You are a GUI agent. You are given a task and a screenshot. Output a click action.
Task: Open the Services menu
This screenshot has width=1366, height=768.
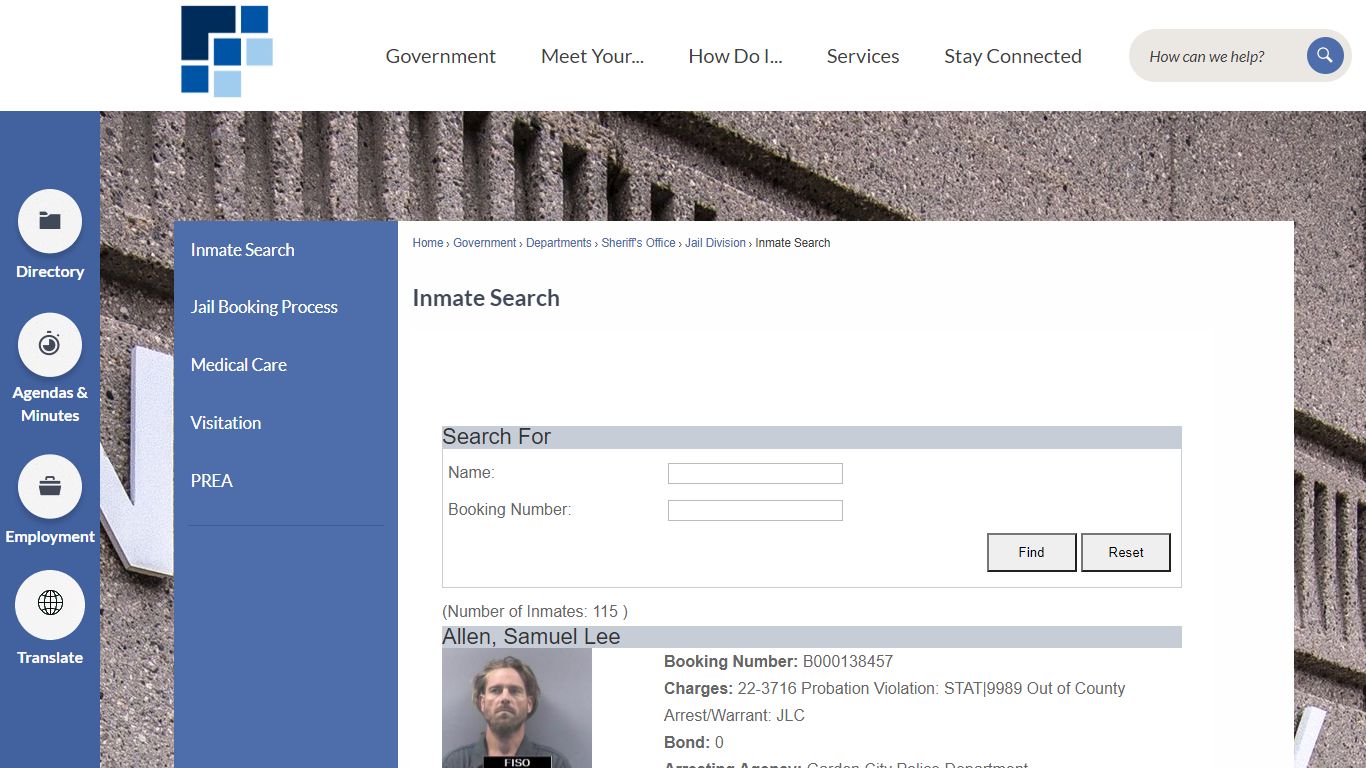coord(863,56)
